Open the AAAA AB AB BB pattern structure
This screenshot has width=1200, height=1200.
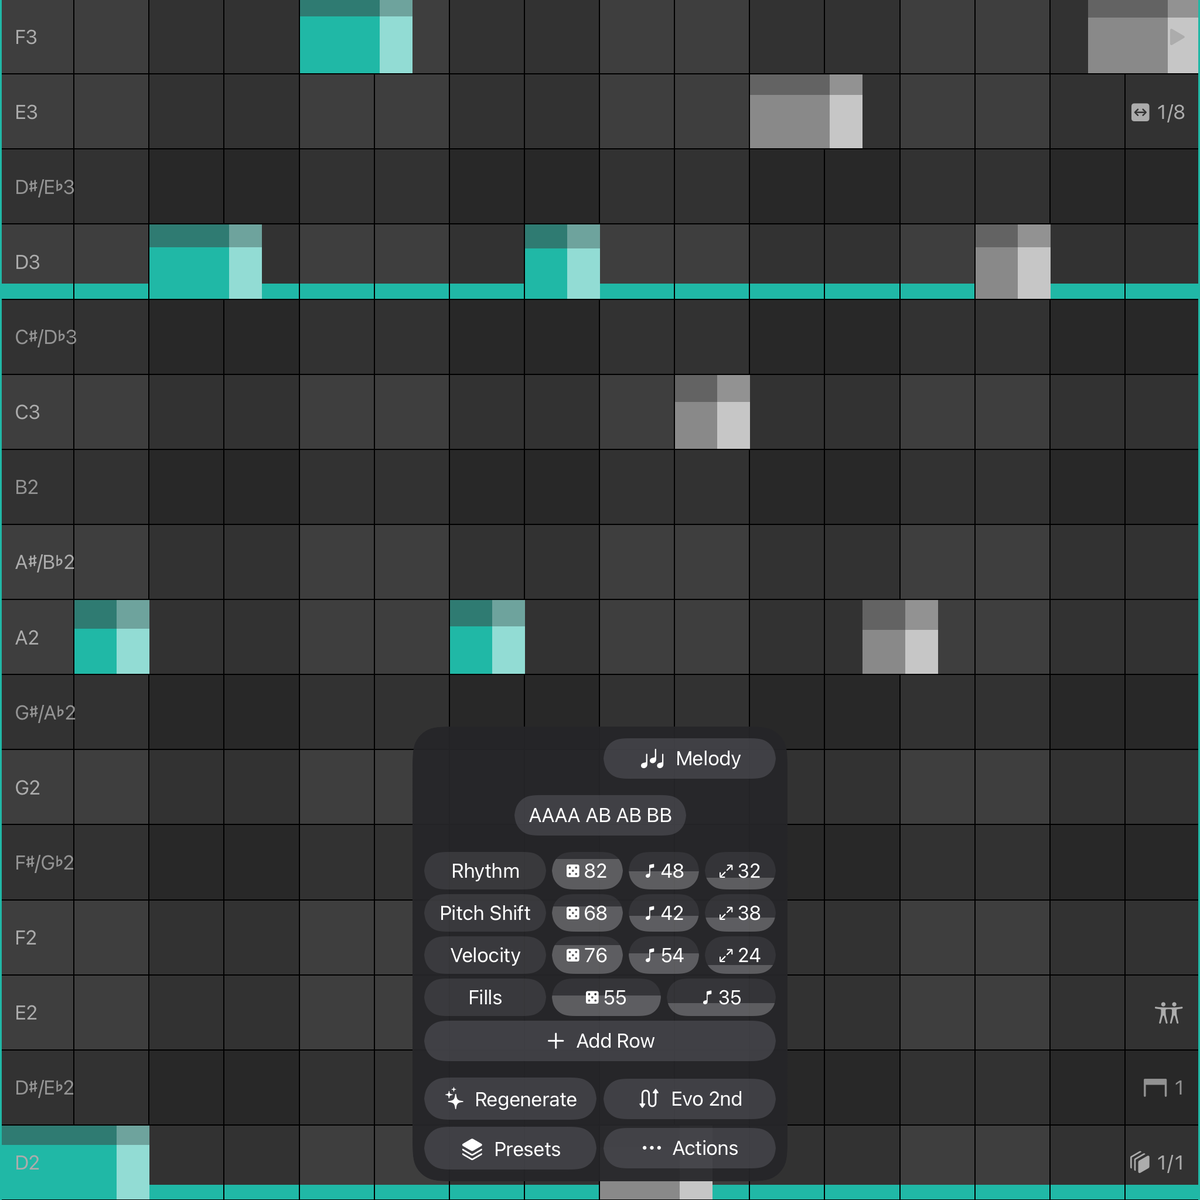(600, 815)
